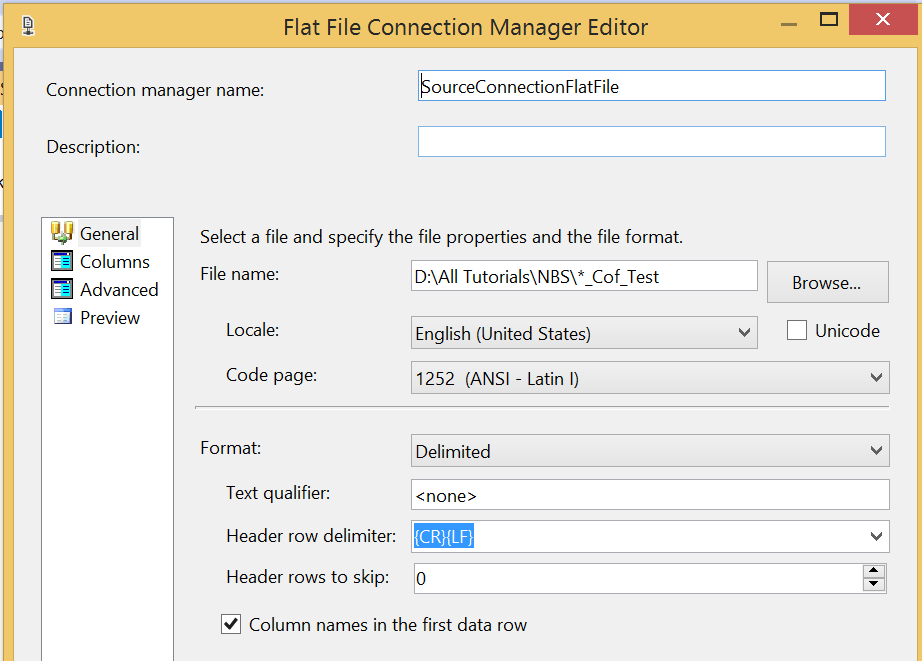Click the Preview page icon
Screen dimensions: 922x661
tap(62, 317)
